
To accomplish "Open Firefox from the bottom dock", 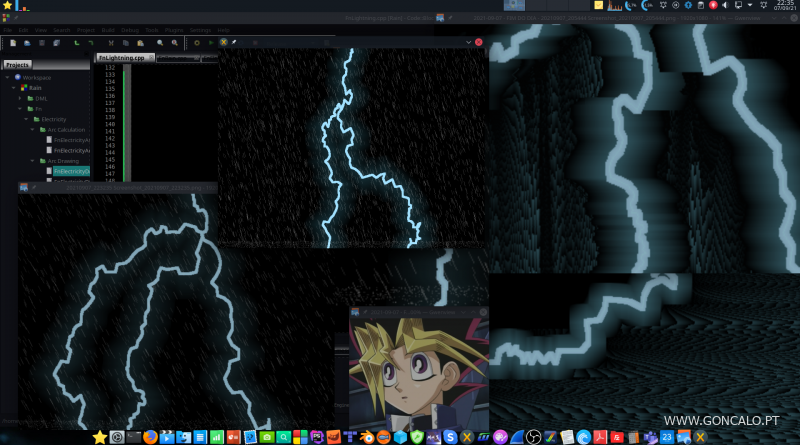I will [150, 437].
